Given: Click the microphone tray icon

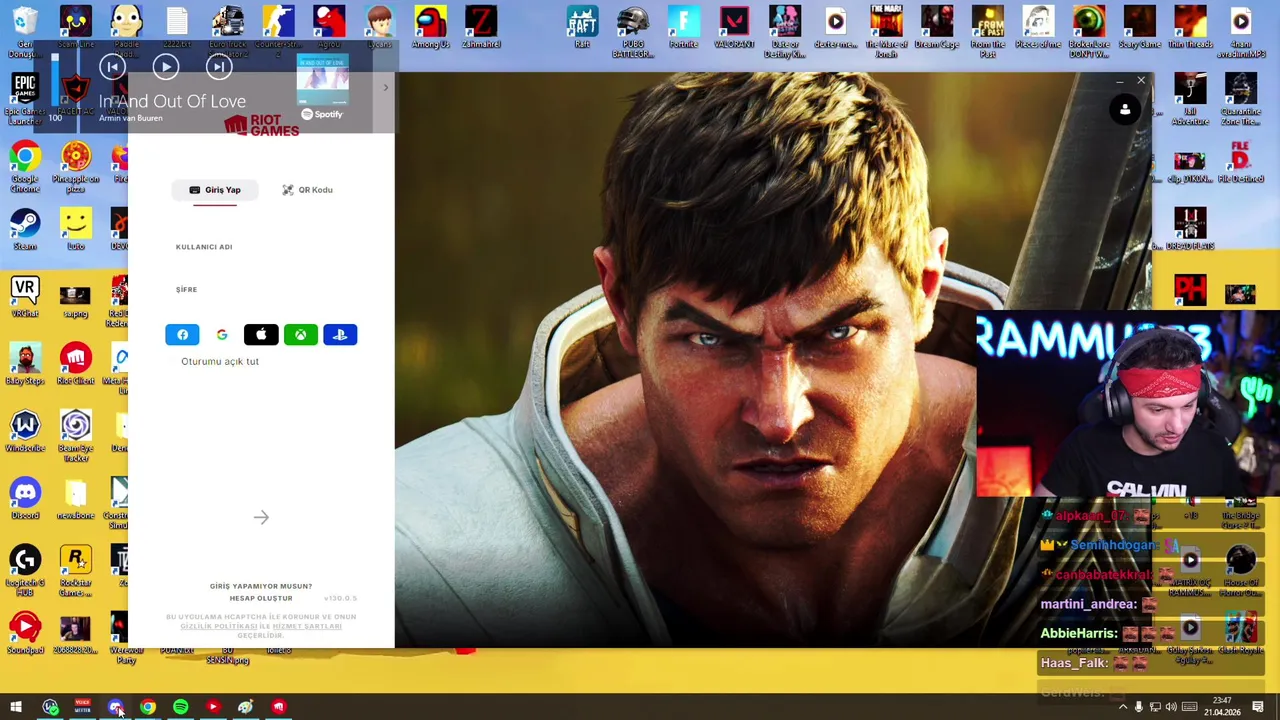Looking at the screenshot, I should (x=1138, y=707).
